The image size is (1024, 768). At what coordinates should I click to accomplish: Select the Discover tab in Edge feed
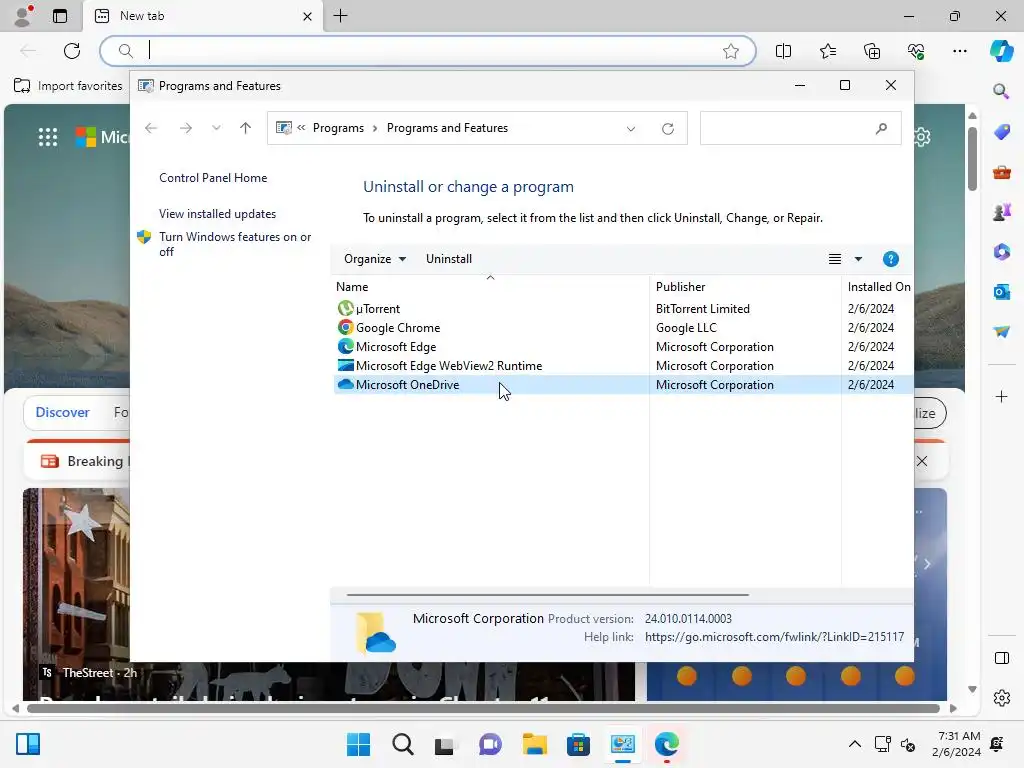tap(63, 413)
